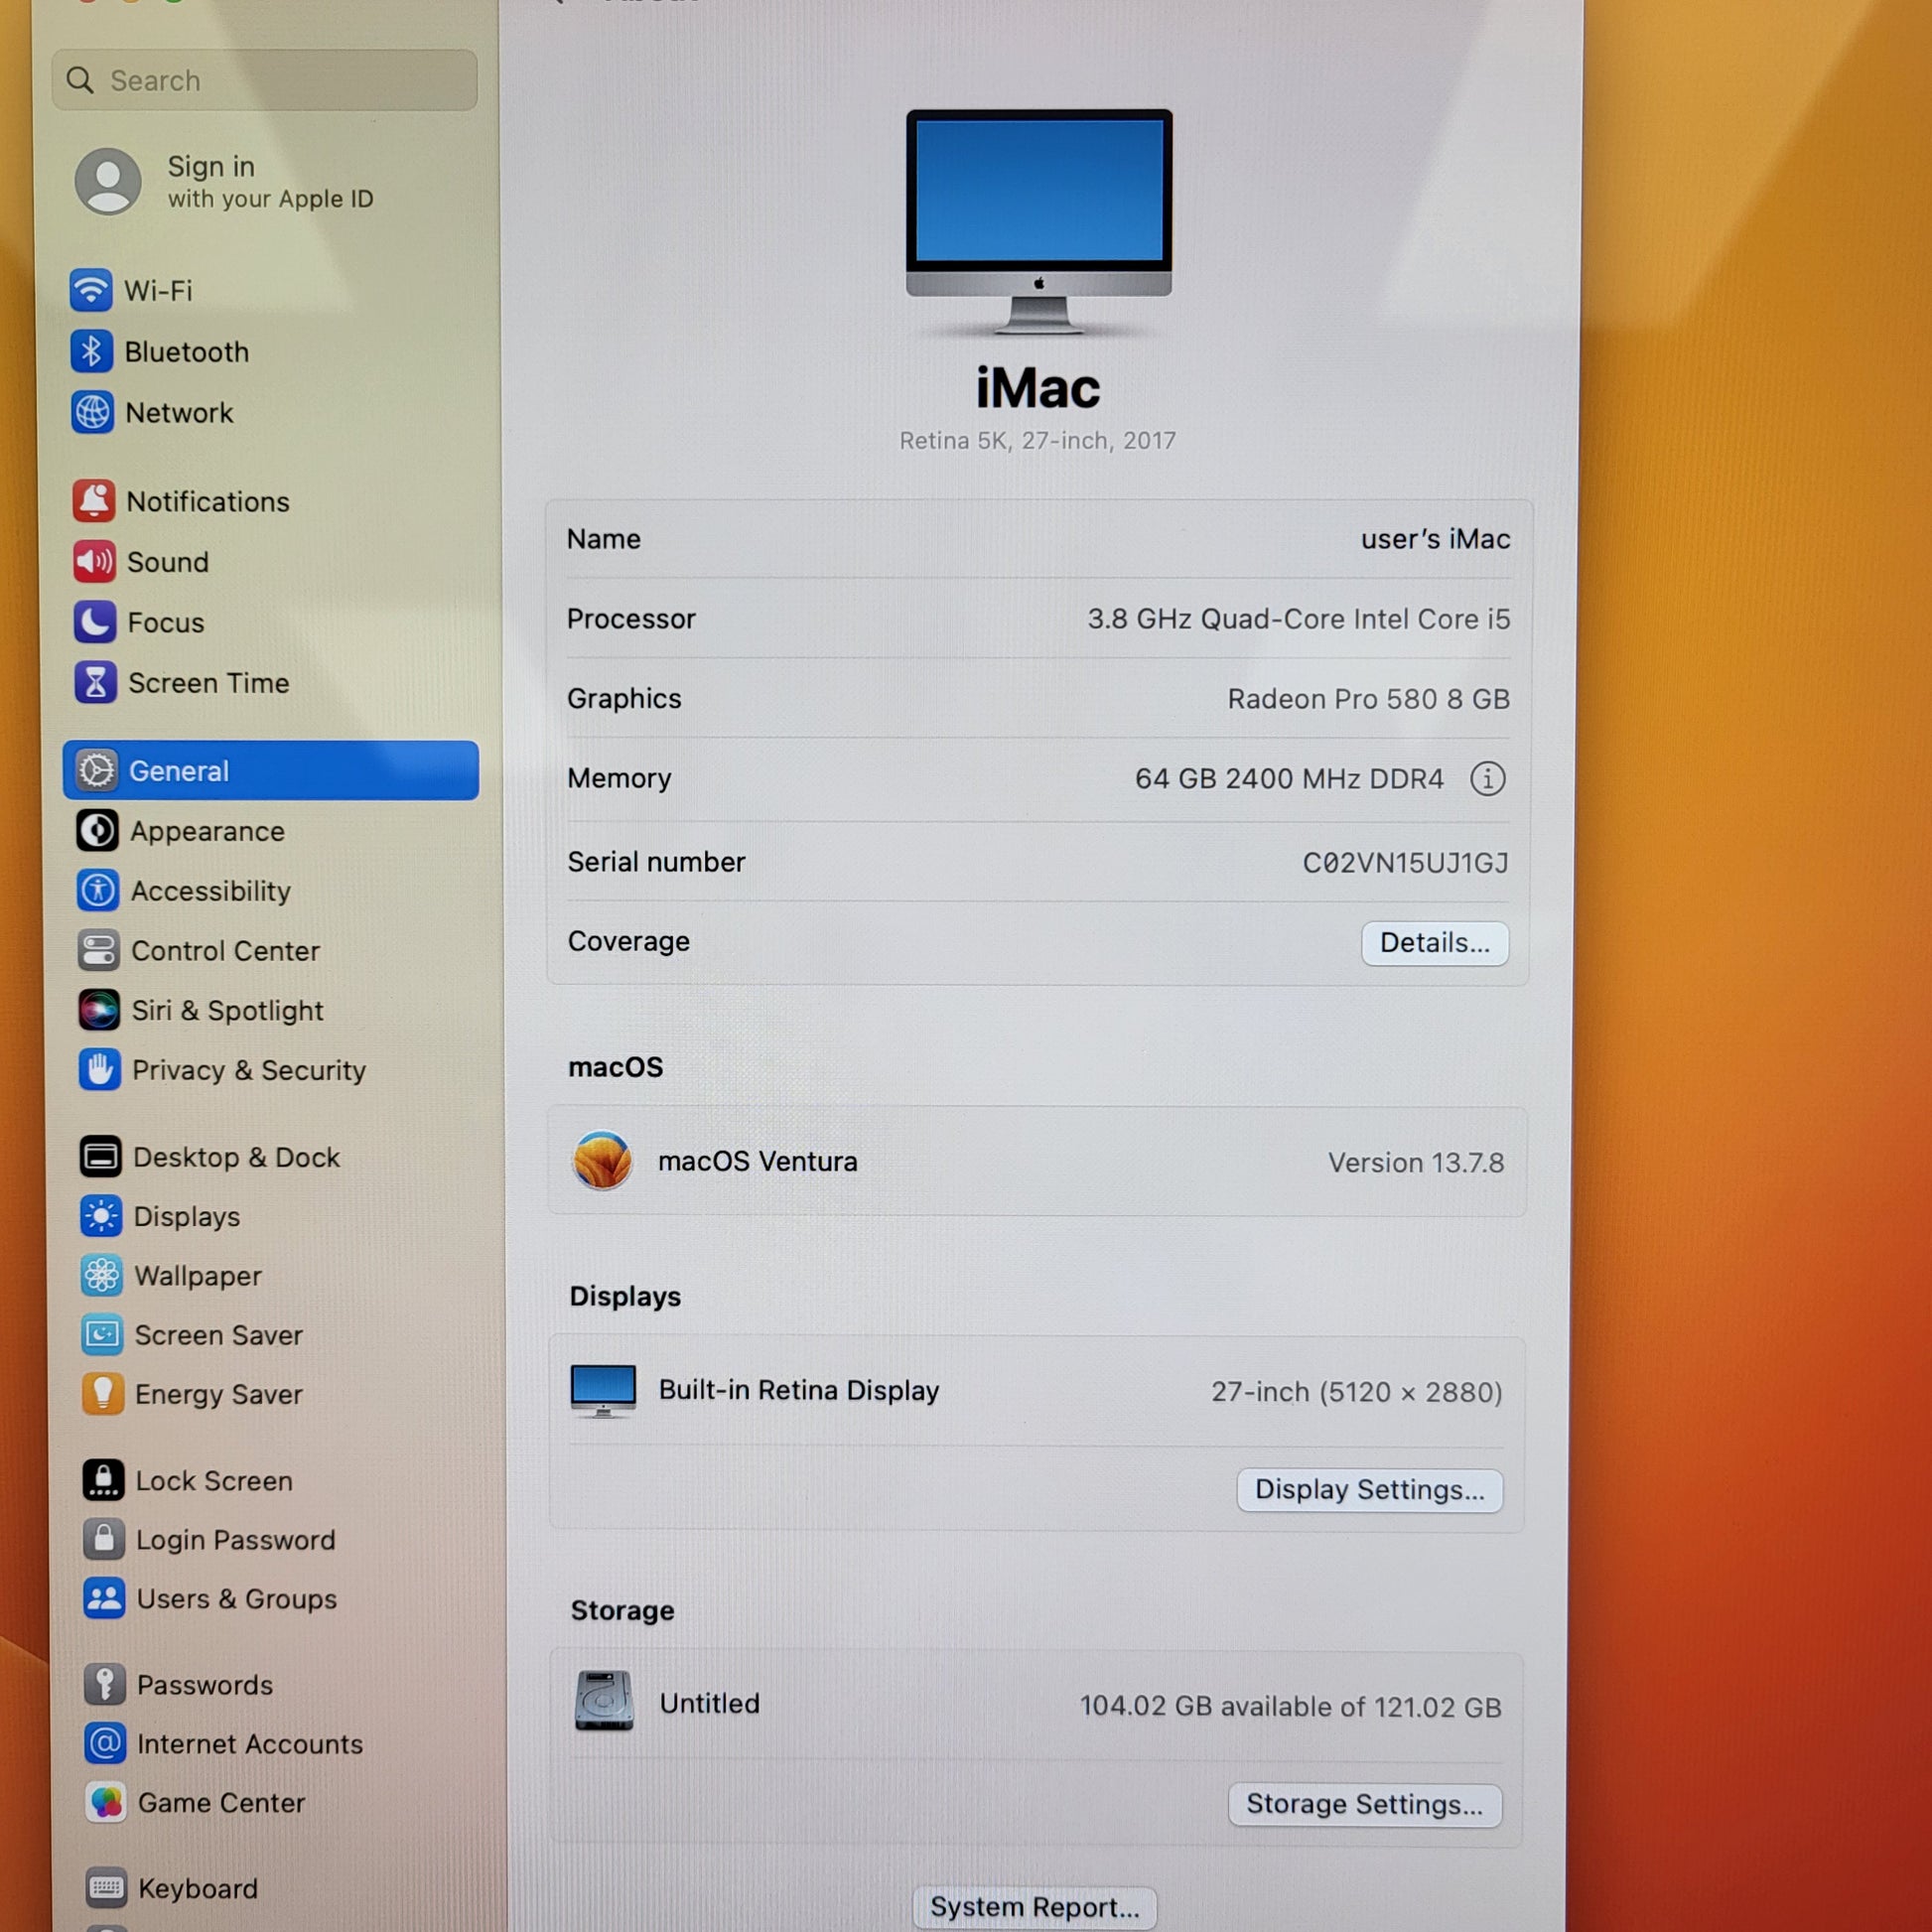Image resolution: width=1932 pixels, height=1932 pixels.
Task: Click the Storage Settings button
Action: 1363,1804
